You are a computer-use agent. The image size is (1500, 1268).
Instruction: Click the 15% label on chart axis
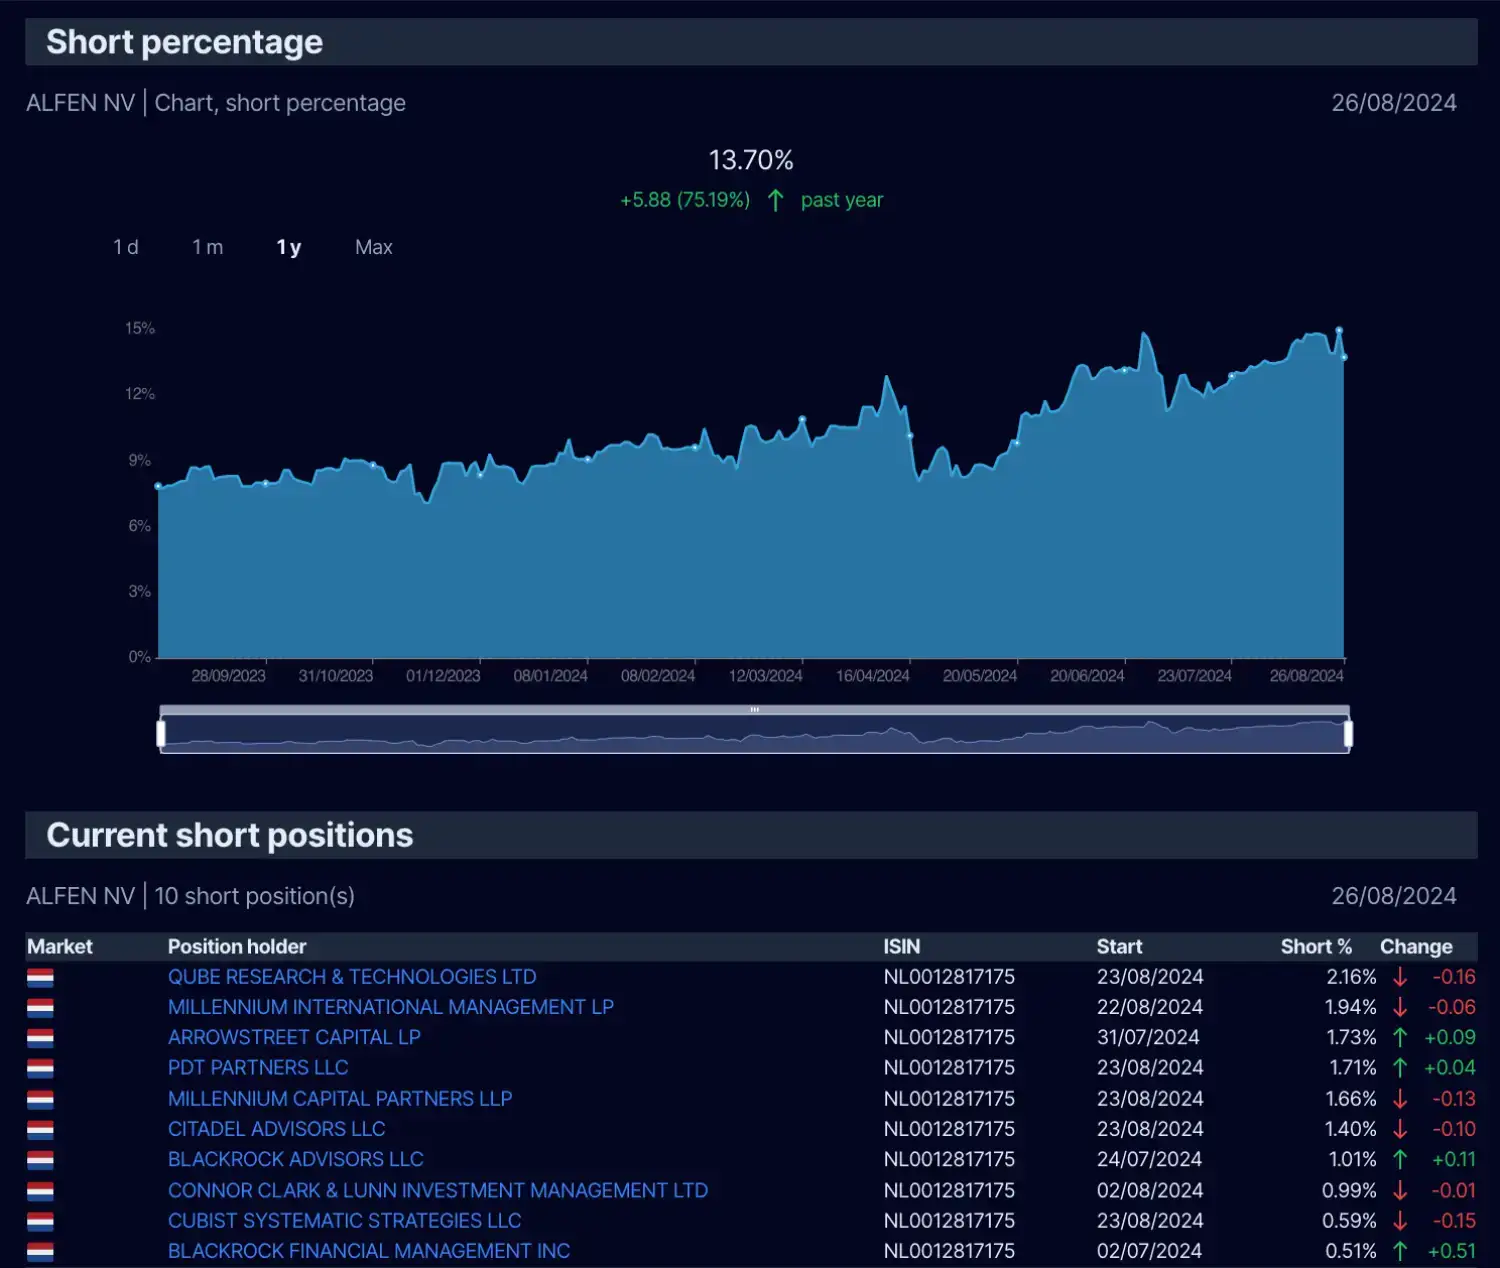point(140,328)
